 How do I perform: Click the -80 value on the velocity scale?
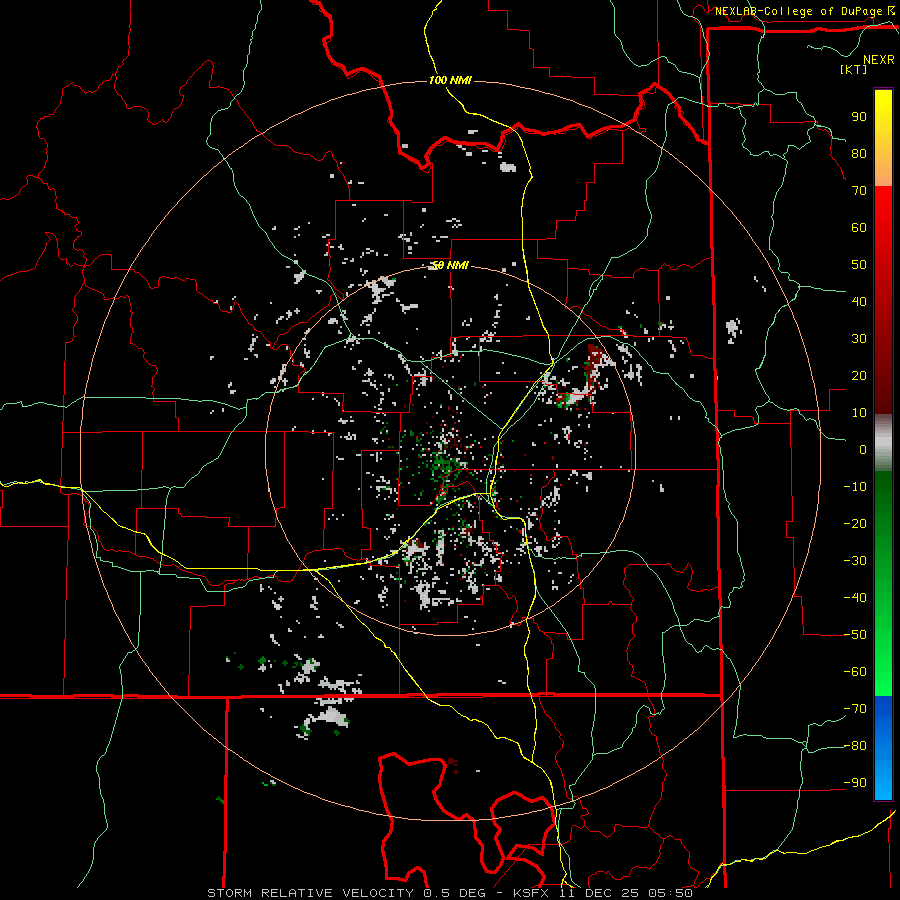coord(855,746)
